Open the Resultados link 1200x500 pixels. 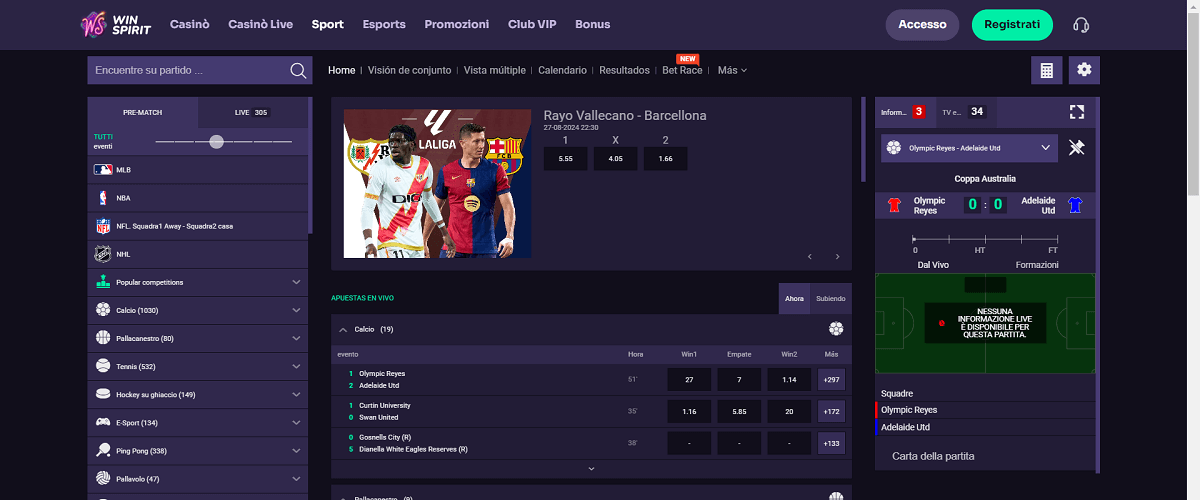click(x=624, y=70)
